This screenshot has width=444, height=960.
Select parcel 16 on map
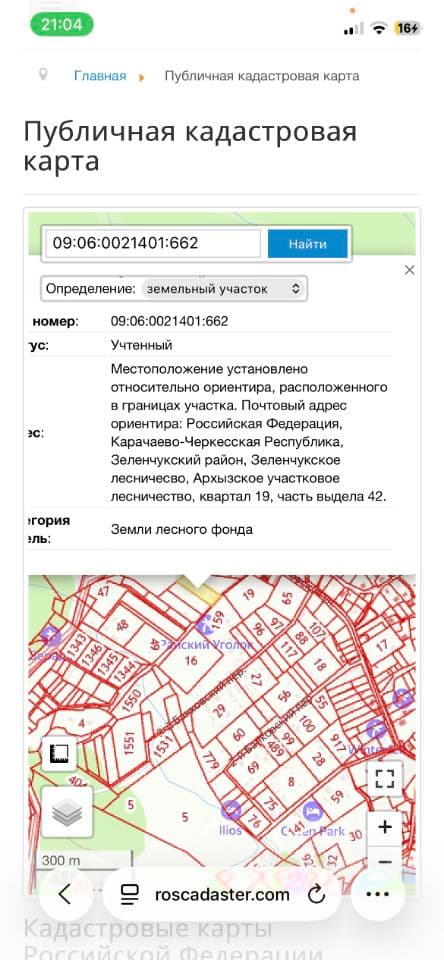(190, 660)
